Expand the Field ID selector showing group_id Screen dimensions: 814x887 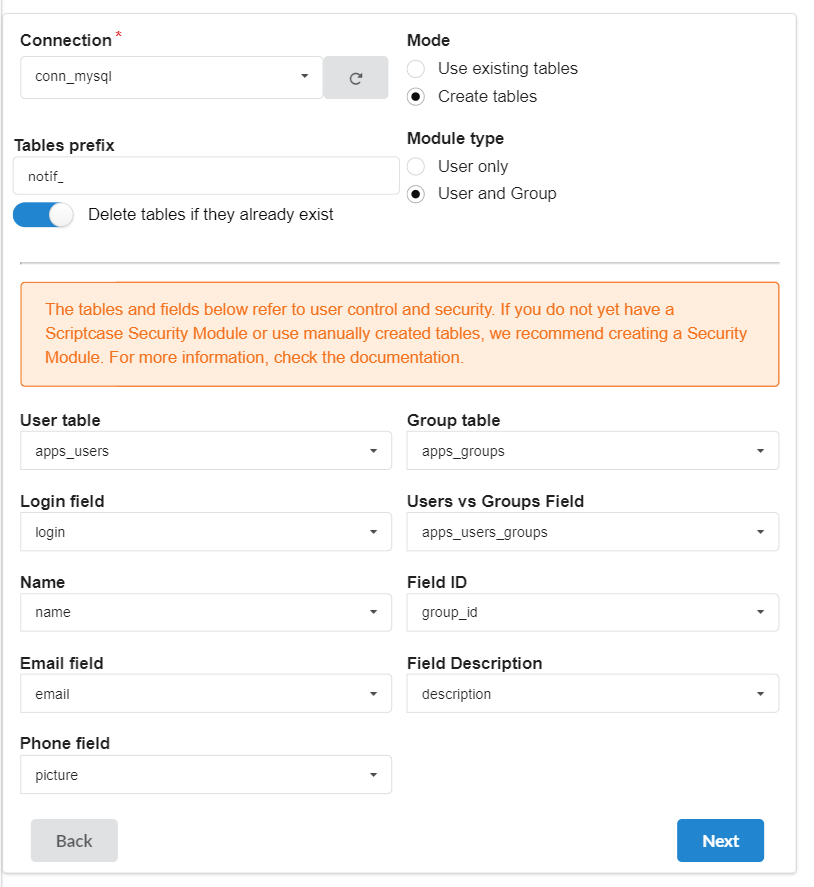(592, 612)
